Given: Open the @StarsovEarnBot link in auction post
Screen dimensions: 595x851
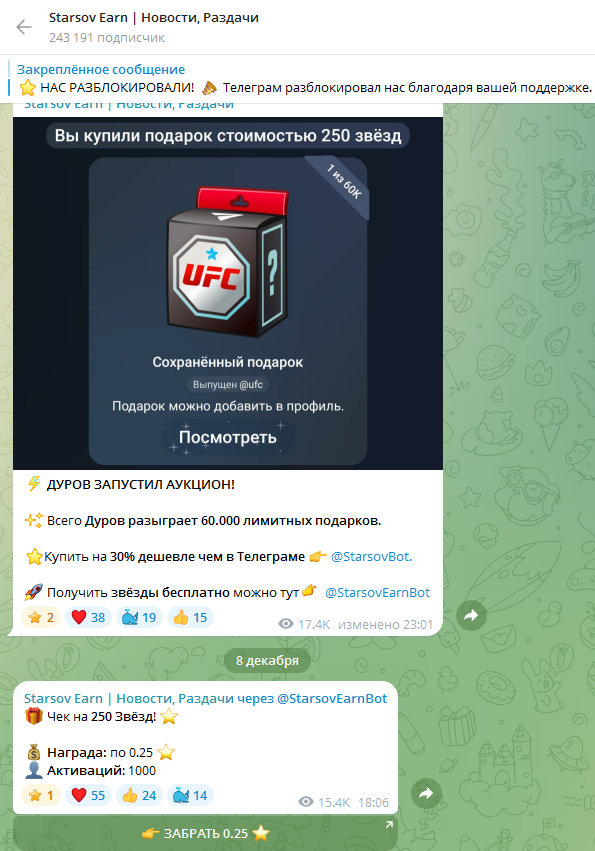Looking at the screenshot, I should 377,592.
